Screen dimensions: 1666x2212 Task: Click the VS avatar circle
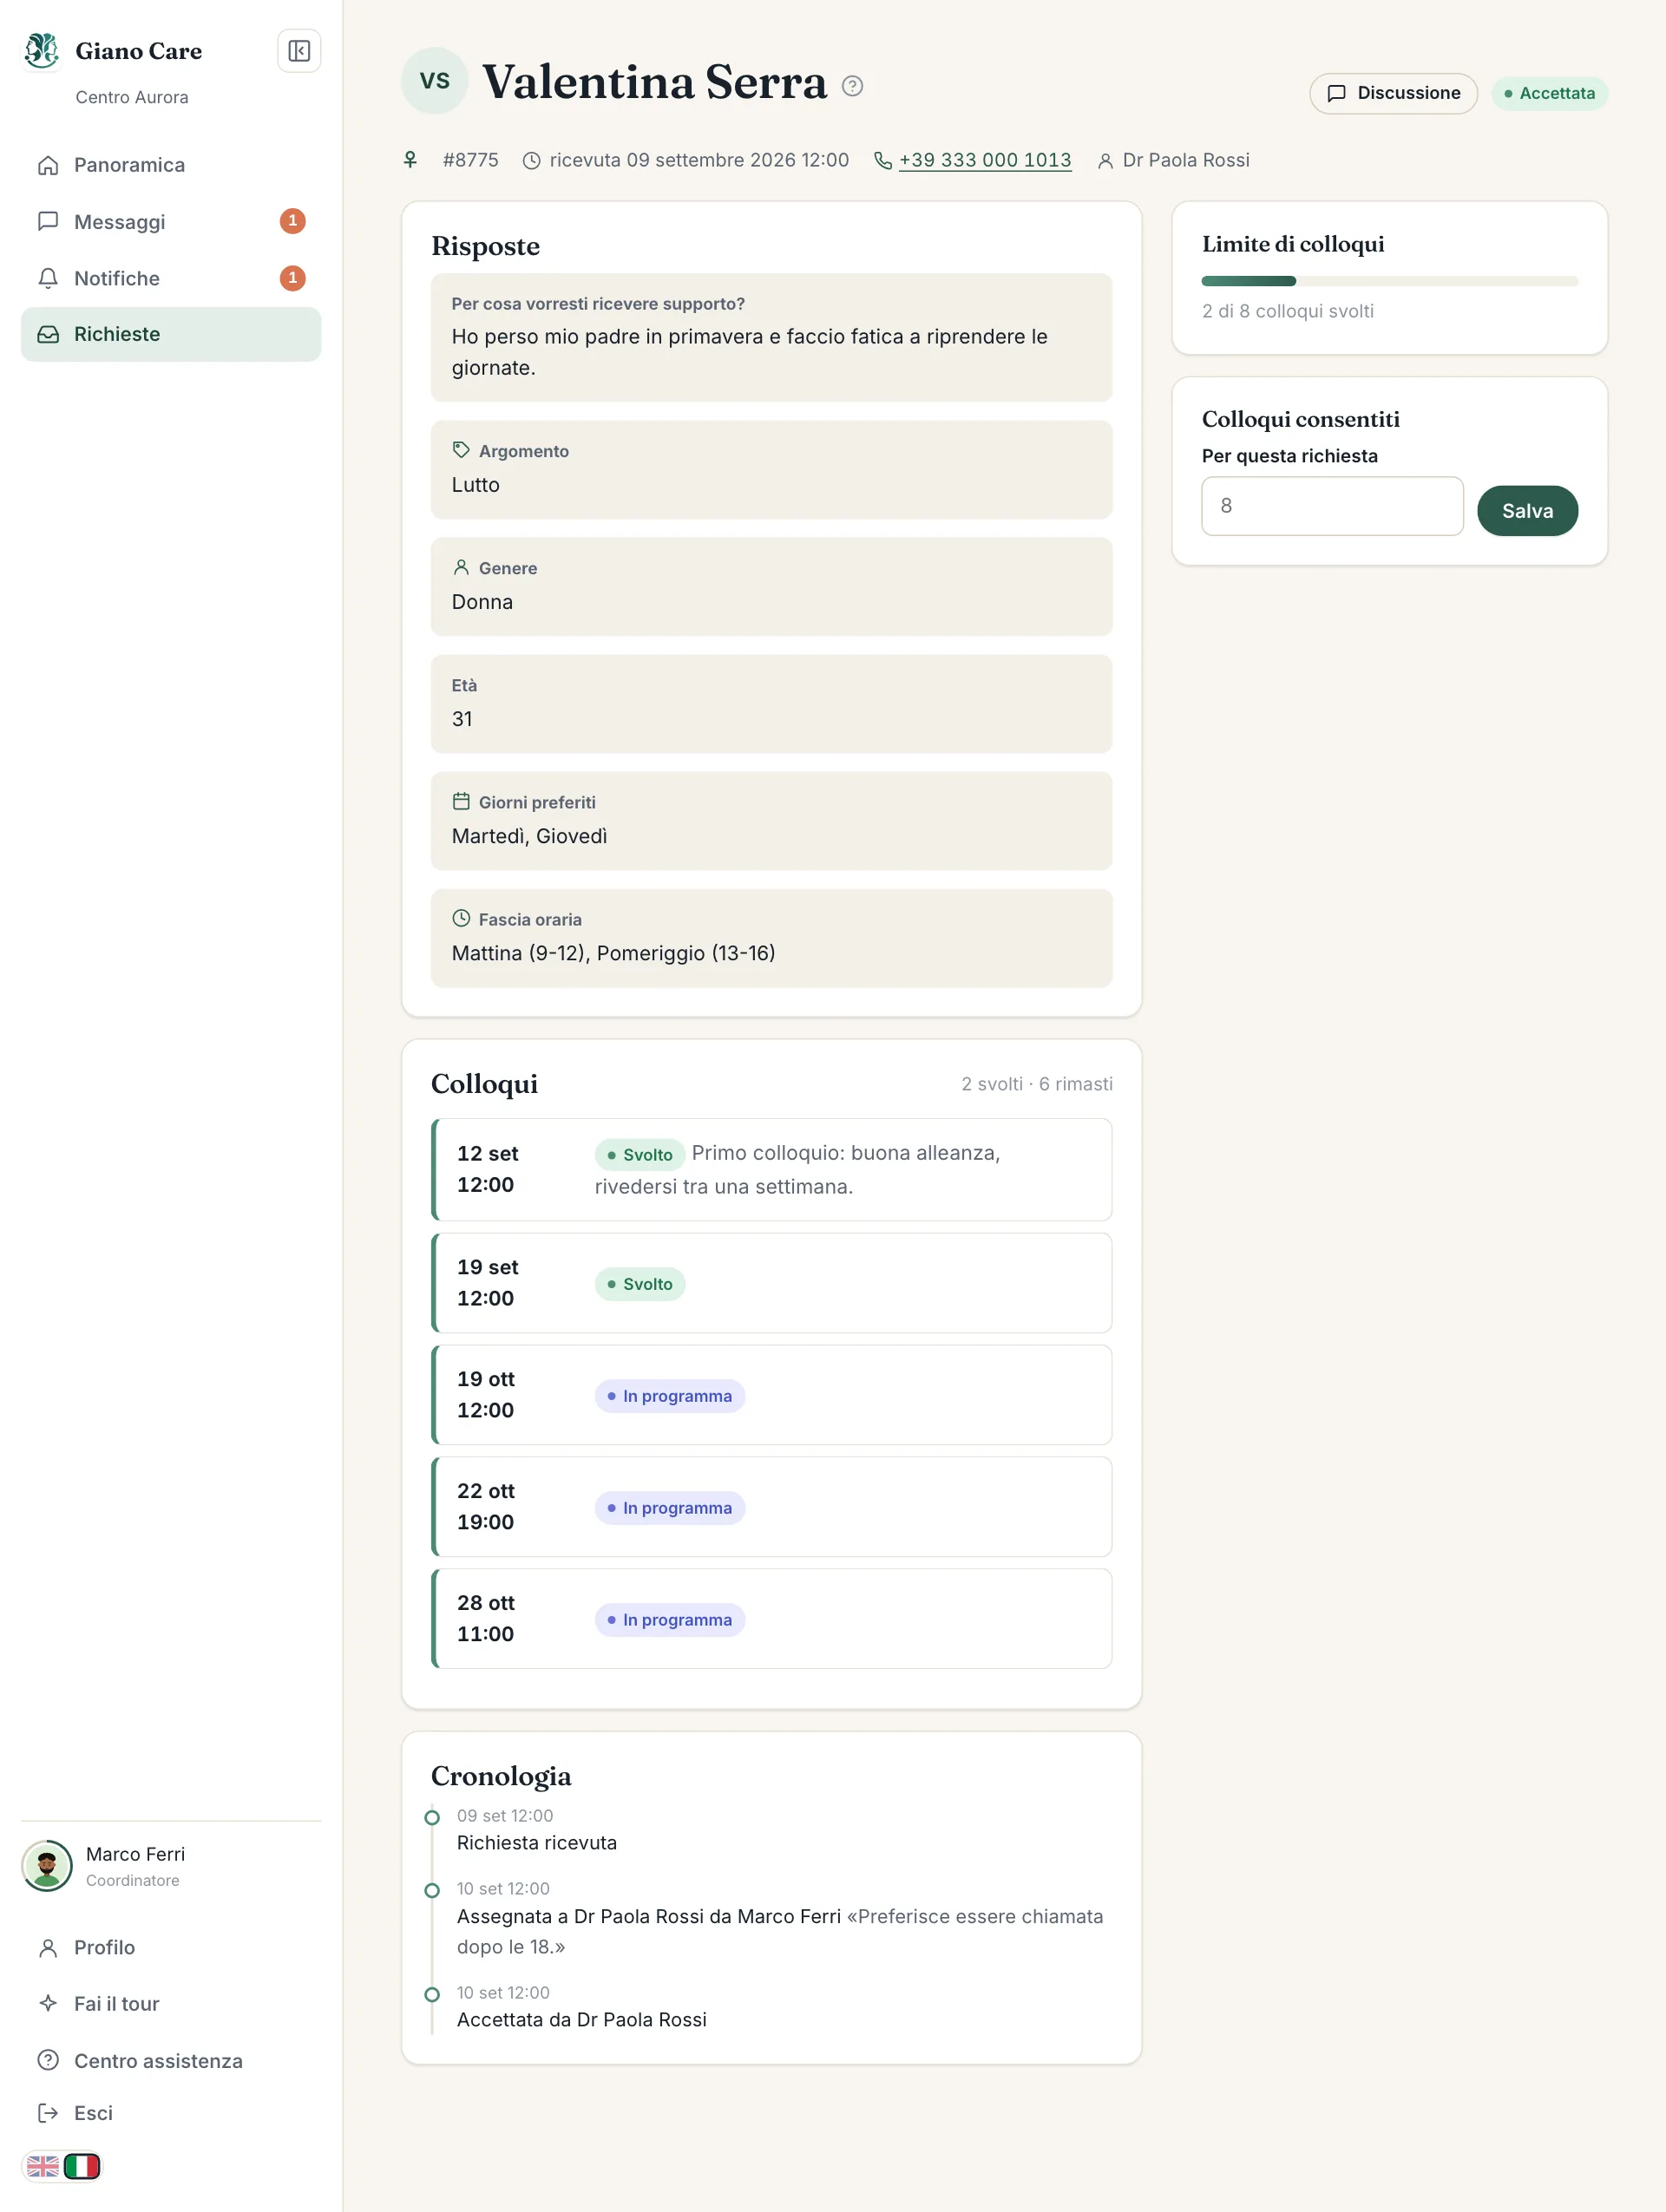click(434, 81)
